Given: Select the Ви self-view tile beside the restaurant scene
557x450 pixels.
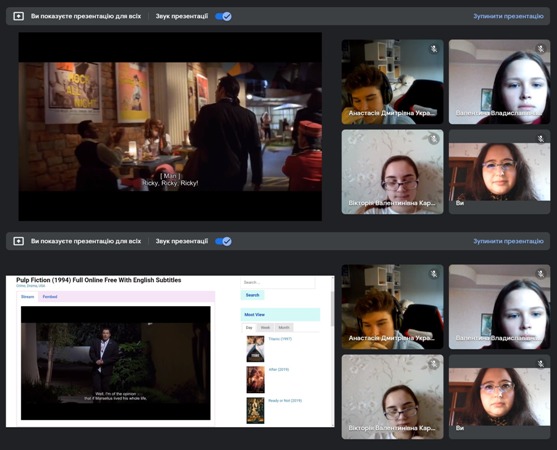Looking at the screenshot, I should click(499, 172).
